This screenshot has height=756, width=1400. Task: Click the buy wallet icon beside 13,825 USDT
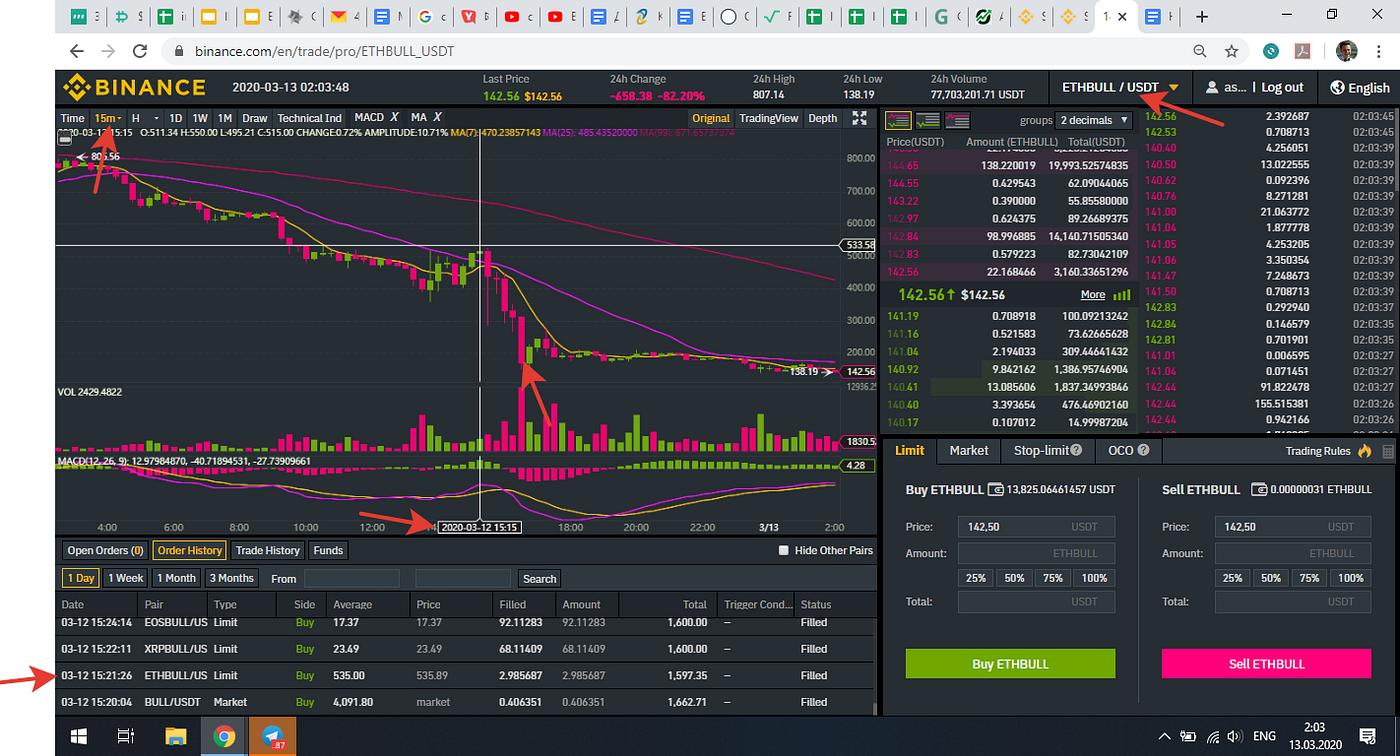point(995,490)
